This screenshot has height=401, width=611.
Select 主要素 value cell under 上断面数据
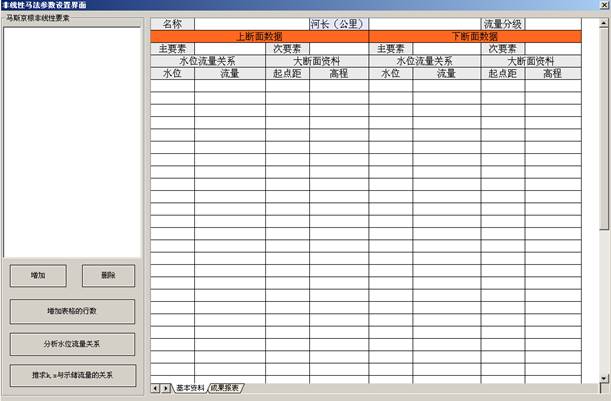click(x=229, y=48)
